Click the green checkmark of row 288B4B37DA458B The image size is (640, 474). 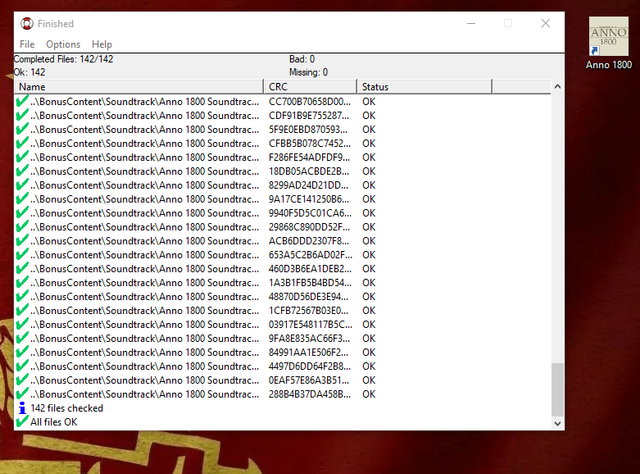(x=22, y=393)
